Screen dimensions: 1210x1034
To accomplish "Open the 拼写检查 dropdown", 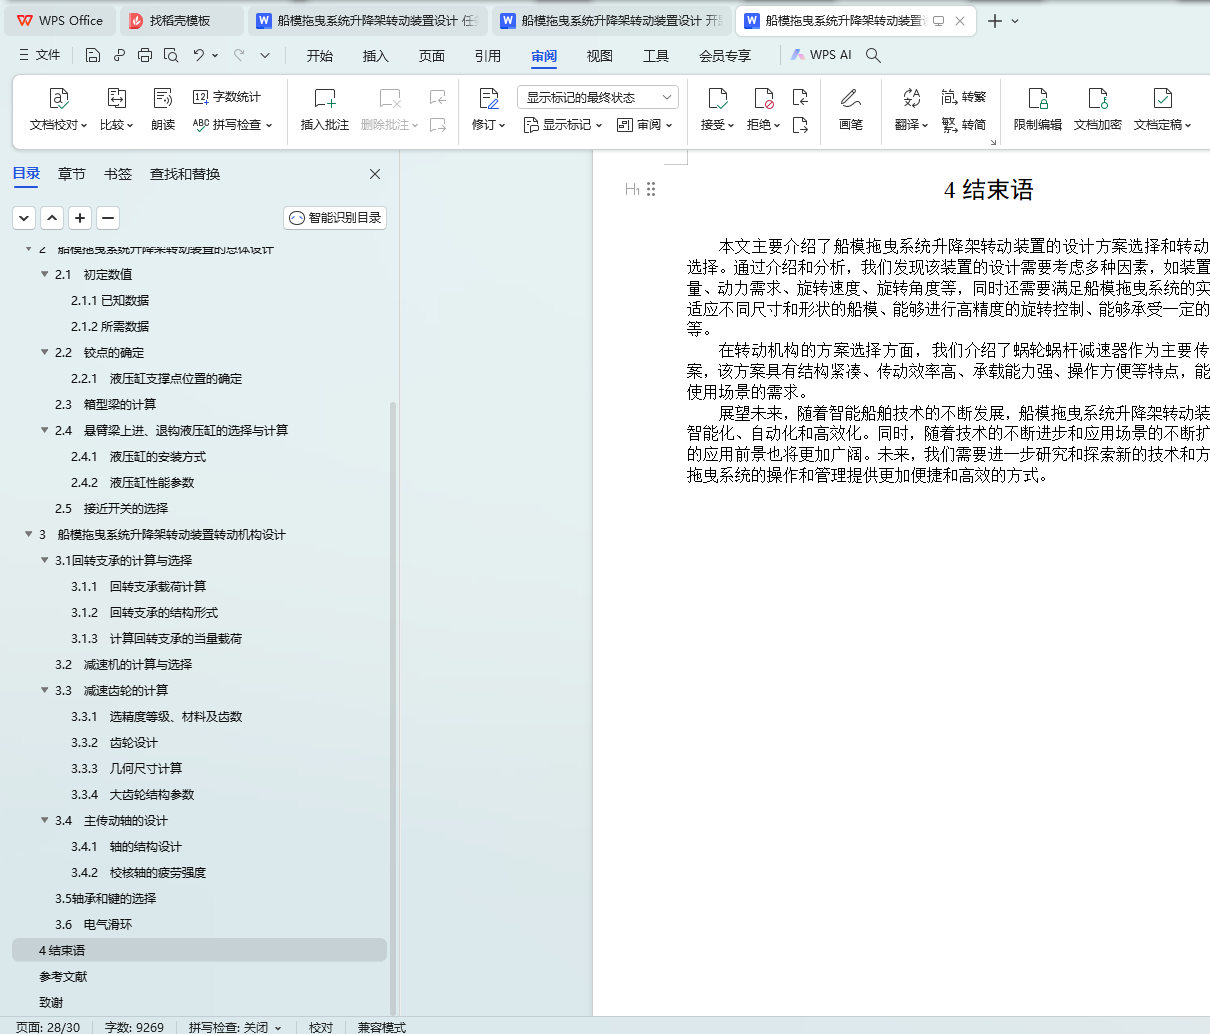I will pyautogui.click(x=232, y=125).
